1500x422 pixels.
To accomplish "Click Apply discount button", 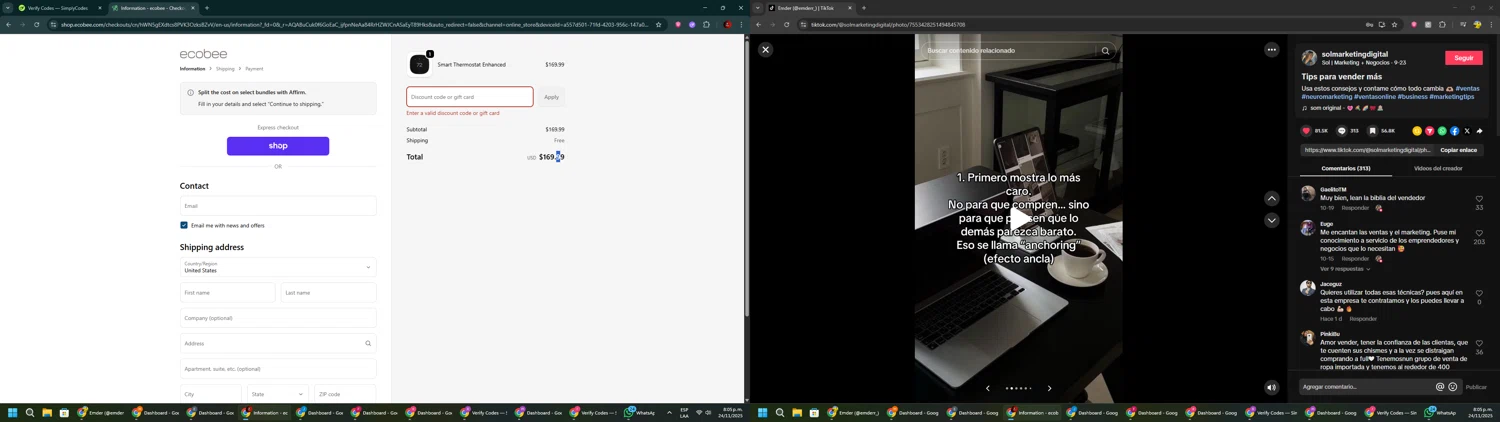I will point(551,97).
